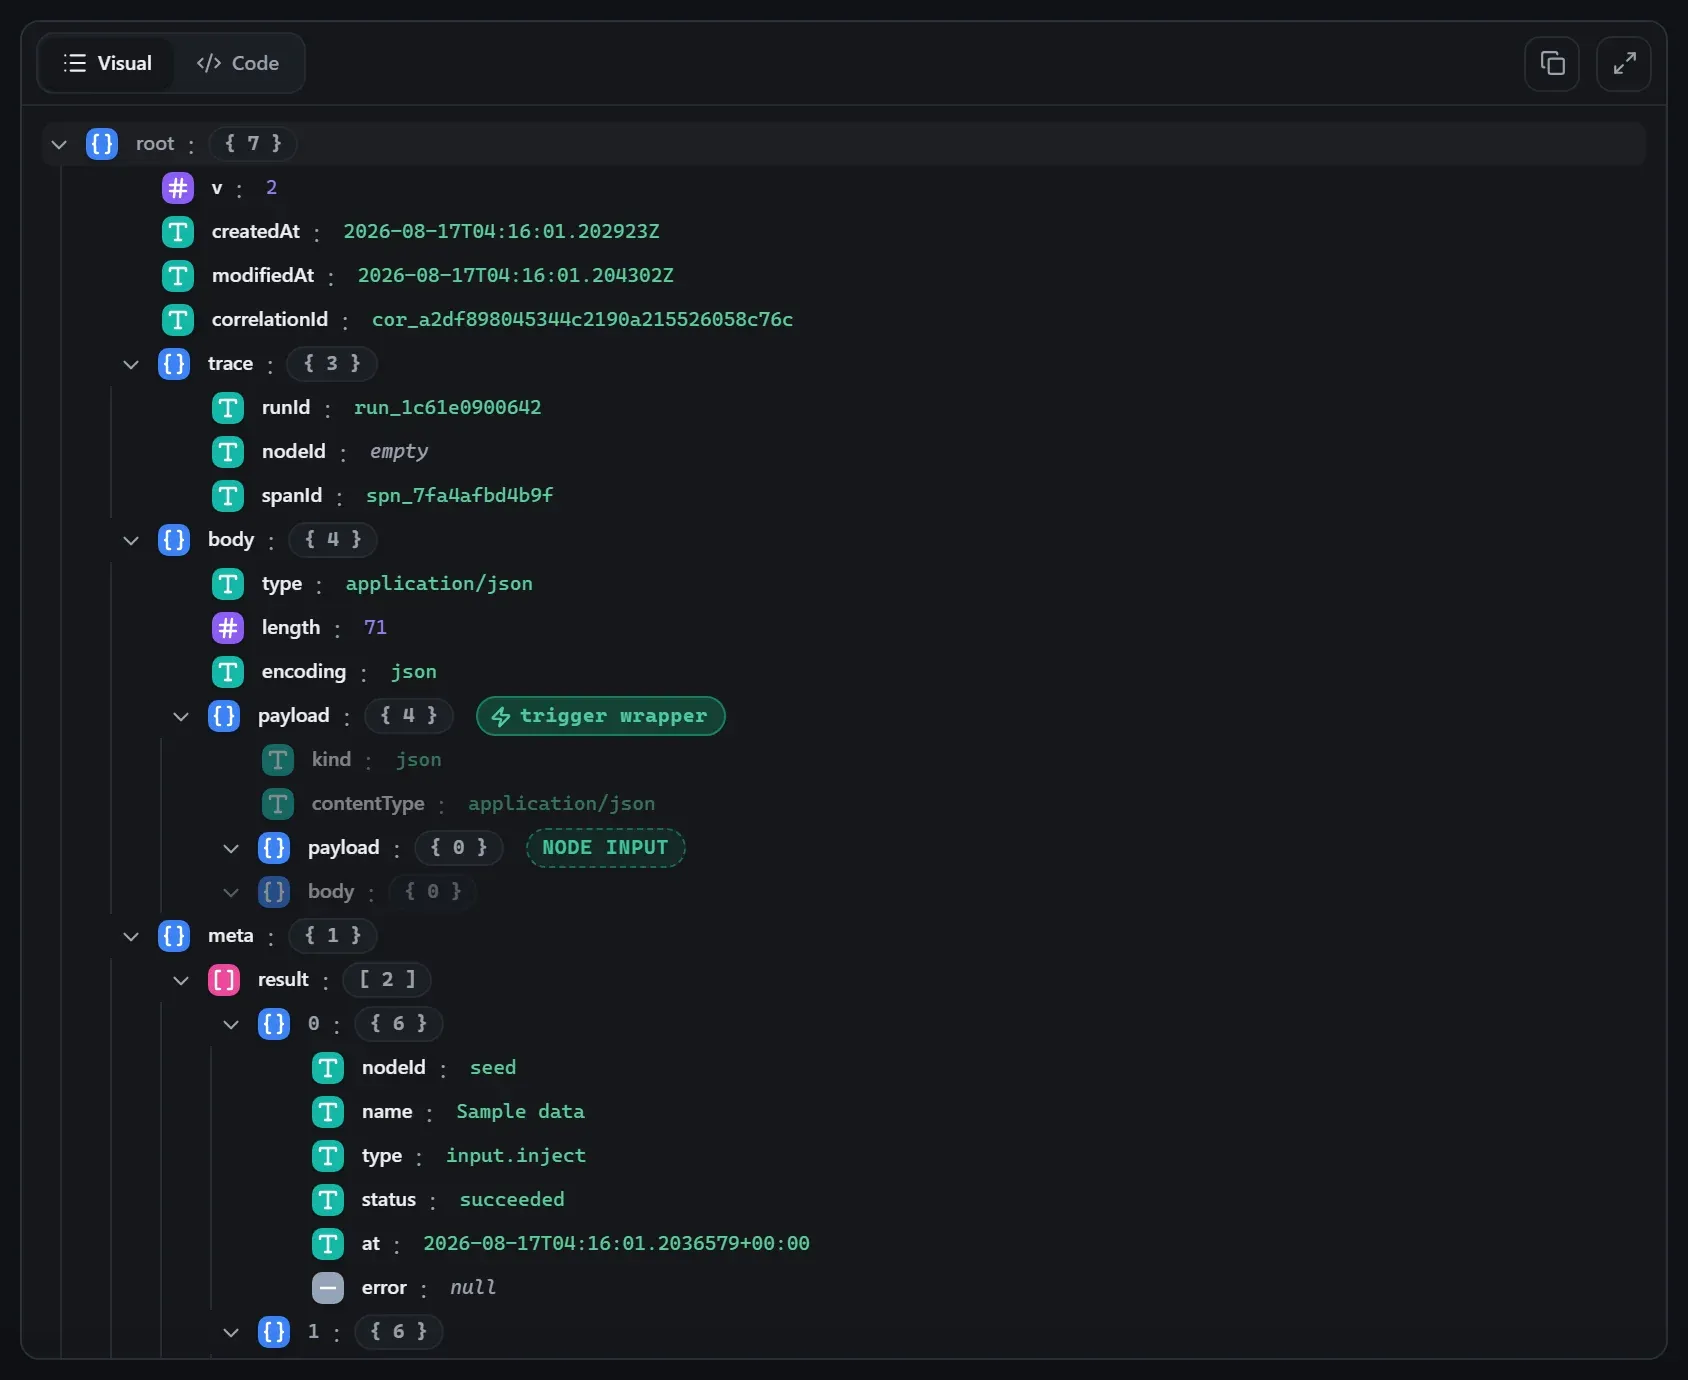Screen dimensions: 1688x1380
Task: Select the runId value run_1c61e0900642
Action: [x=447, y=408]
